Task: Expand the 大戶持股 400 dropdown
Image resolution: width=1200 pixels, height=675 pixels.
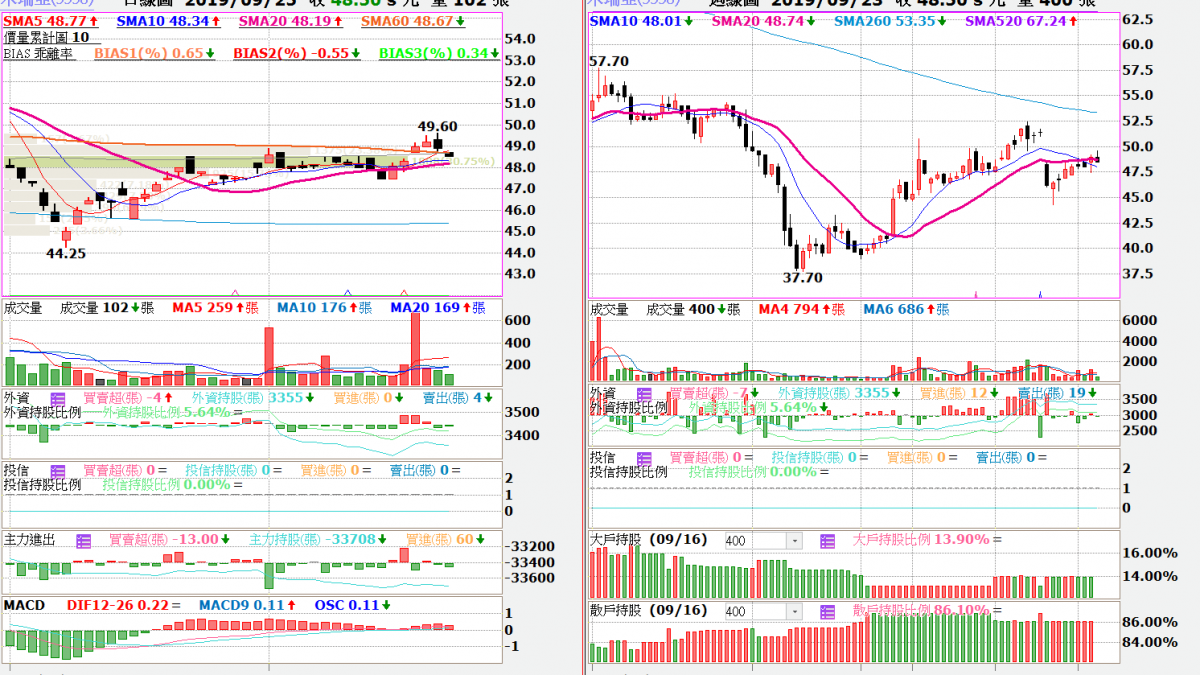Action: (x=795, y=541)
